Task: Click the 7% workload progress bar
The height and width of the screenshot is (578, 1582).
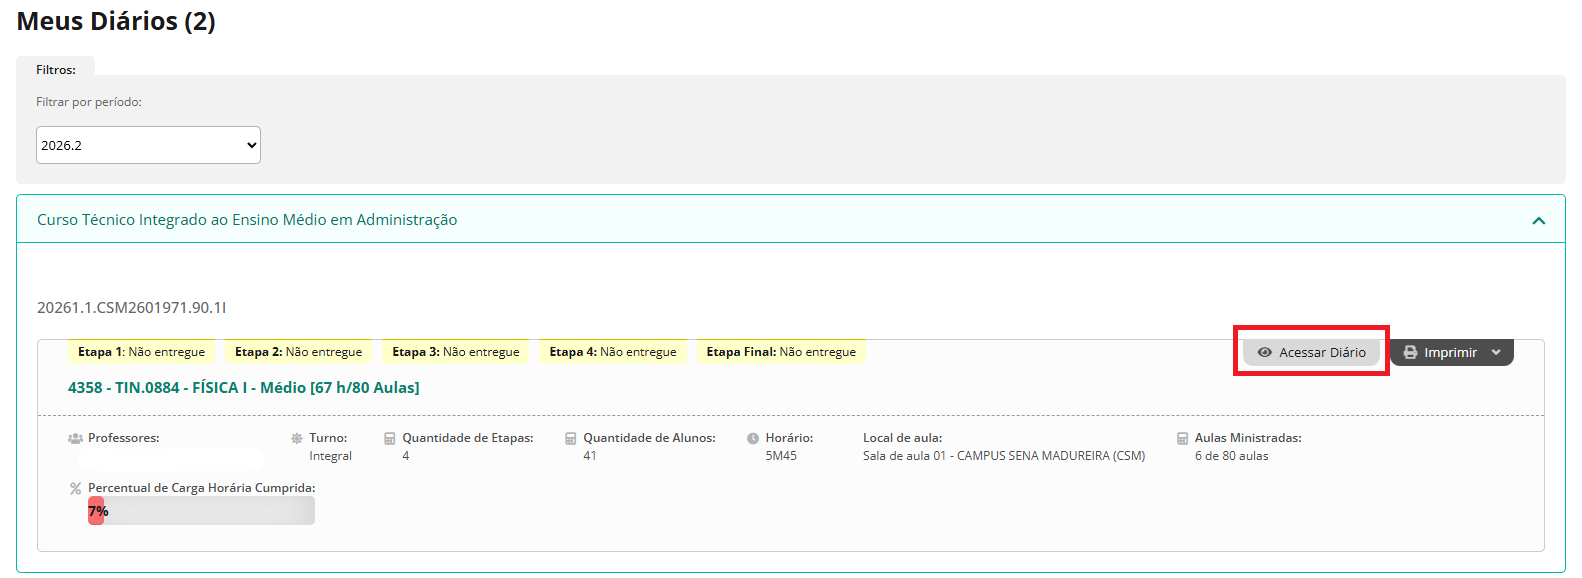Action: pos(201,511)
